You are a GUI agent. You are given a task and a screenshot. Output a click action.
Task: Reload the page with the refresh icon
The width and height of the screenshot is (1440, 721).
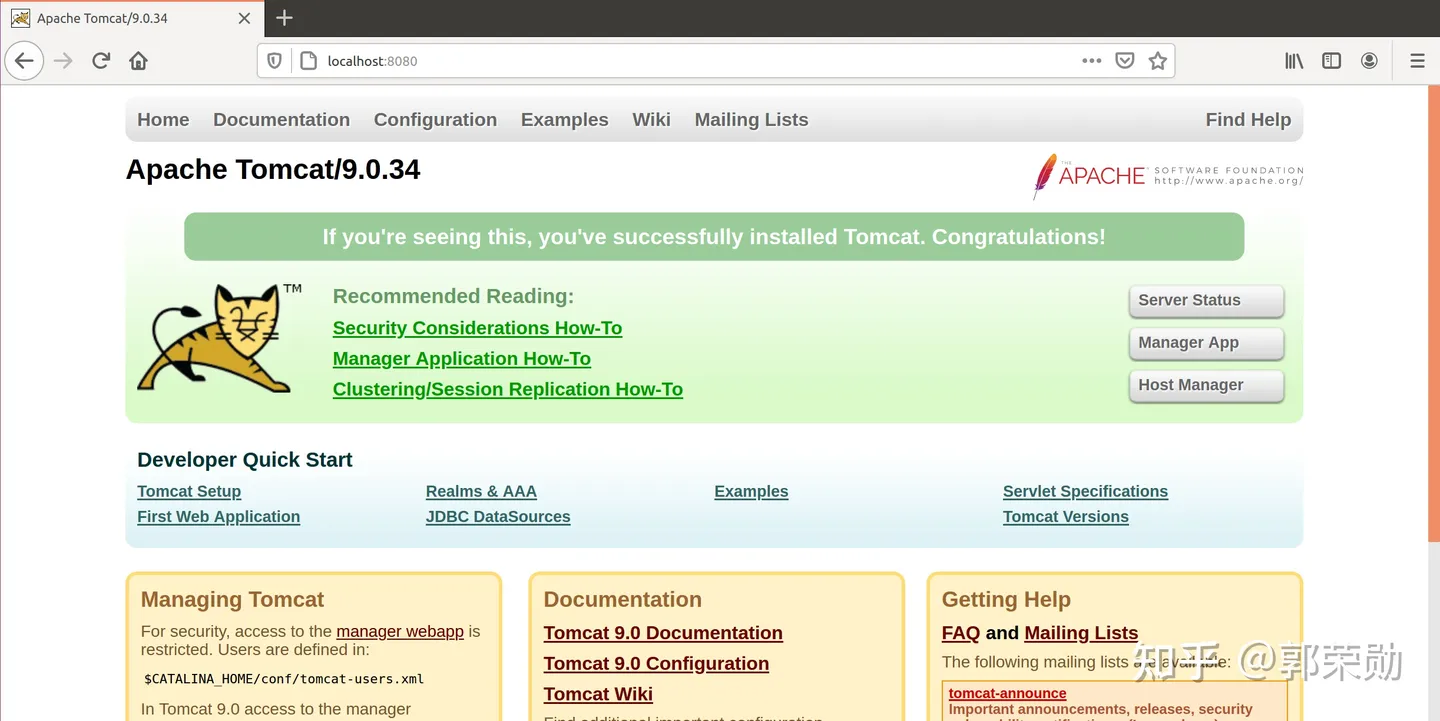point(101,61)
